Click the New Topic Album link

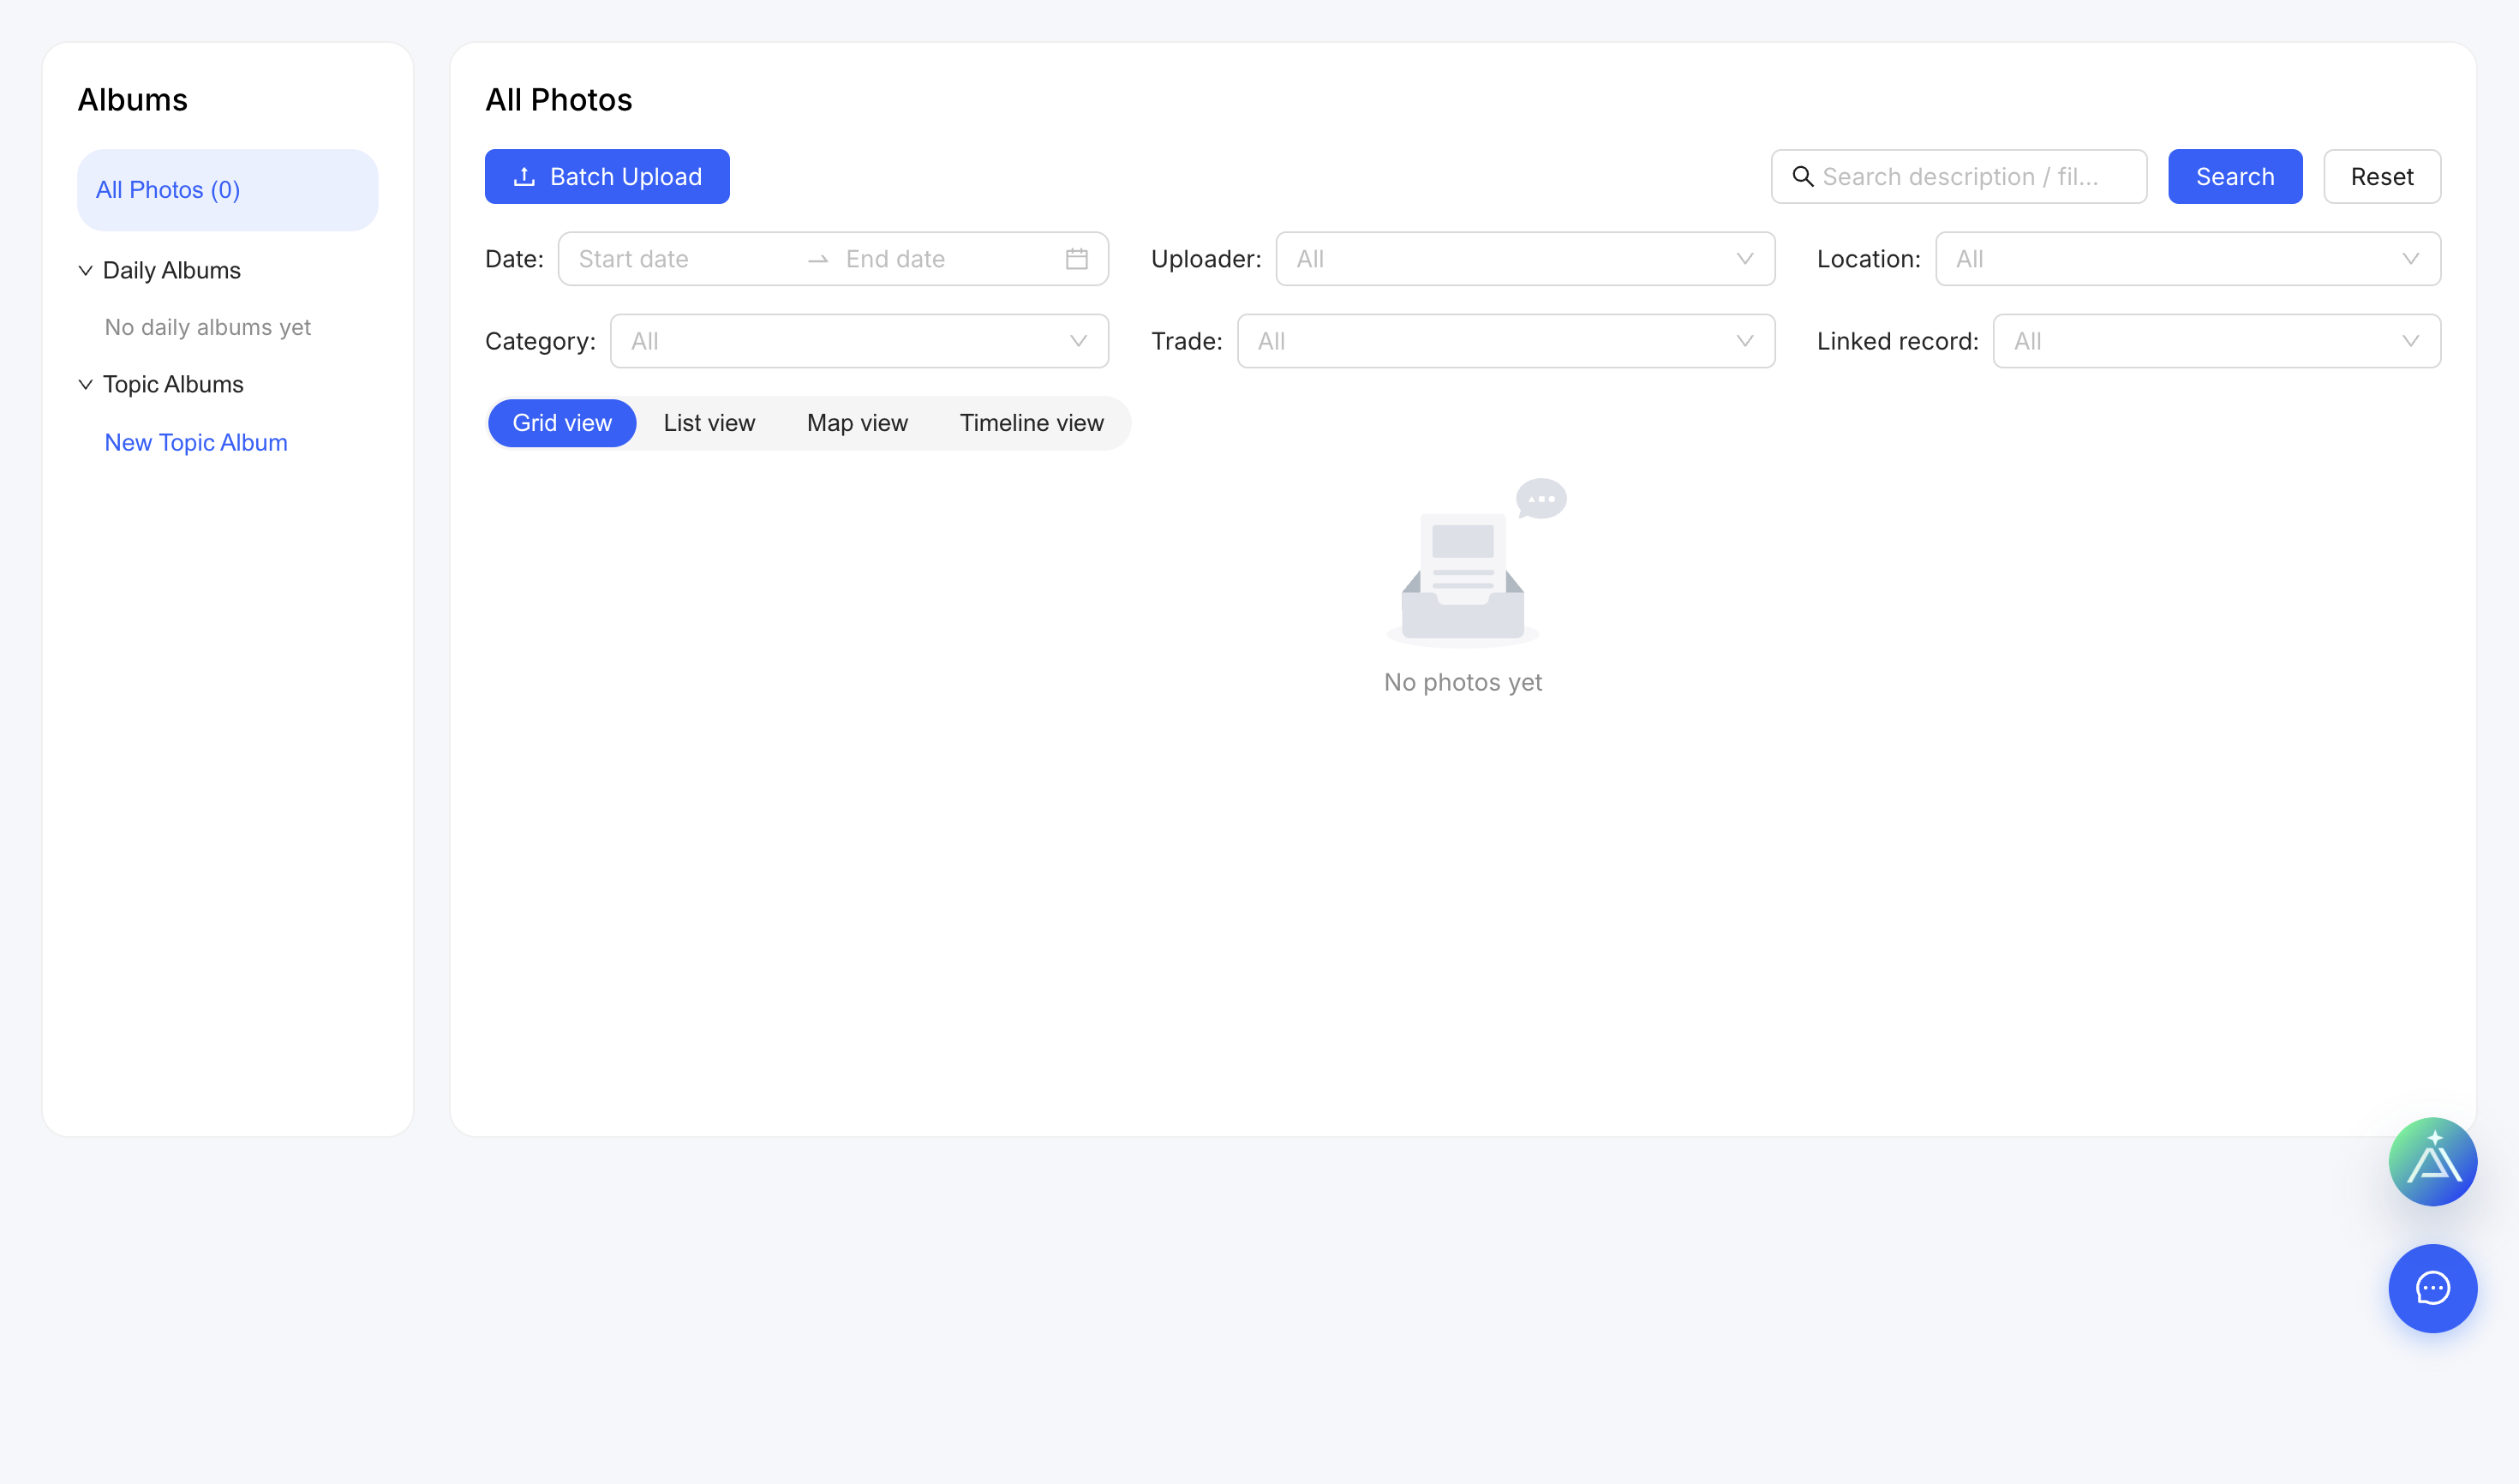coord(196,442)
